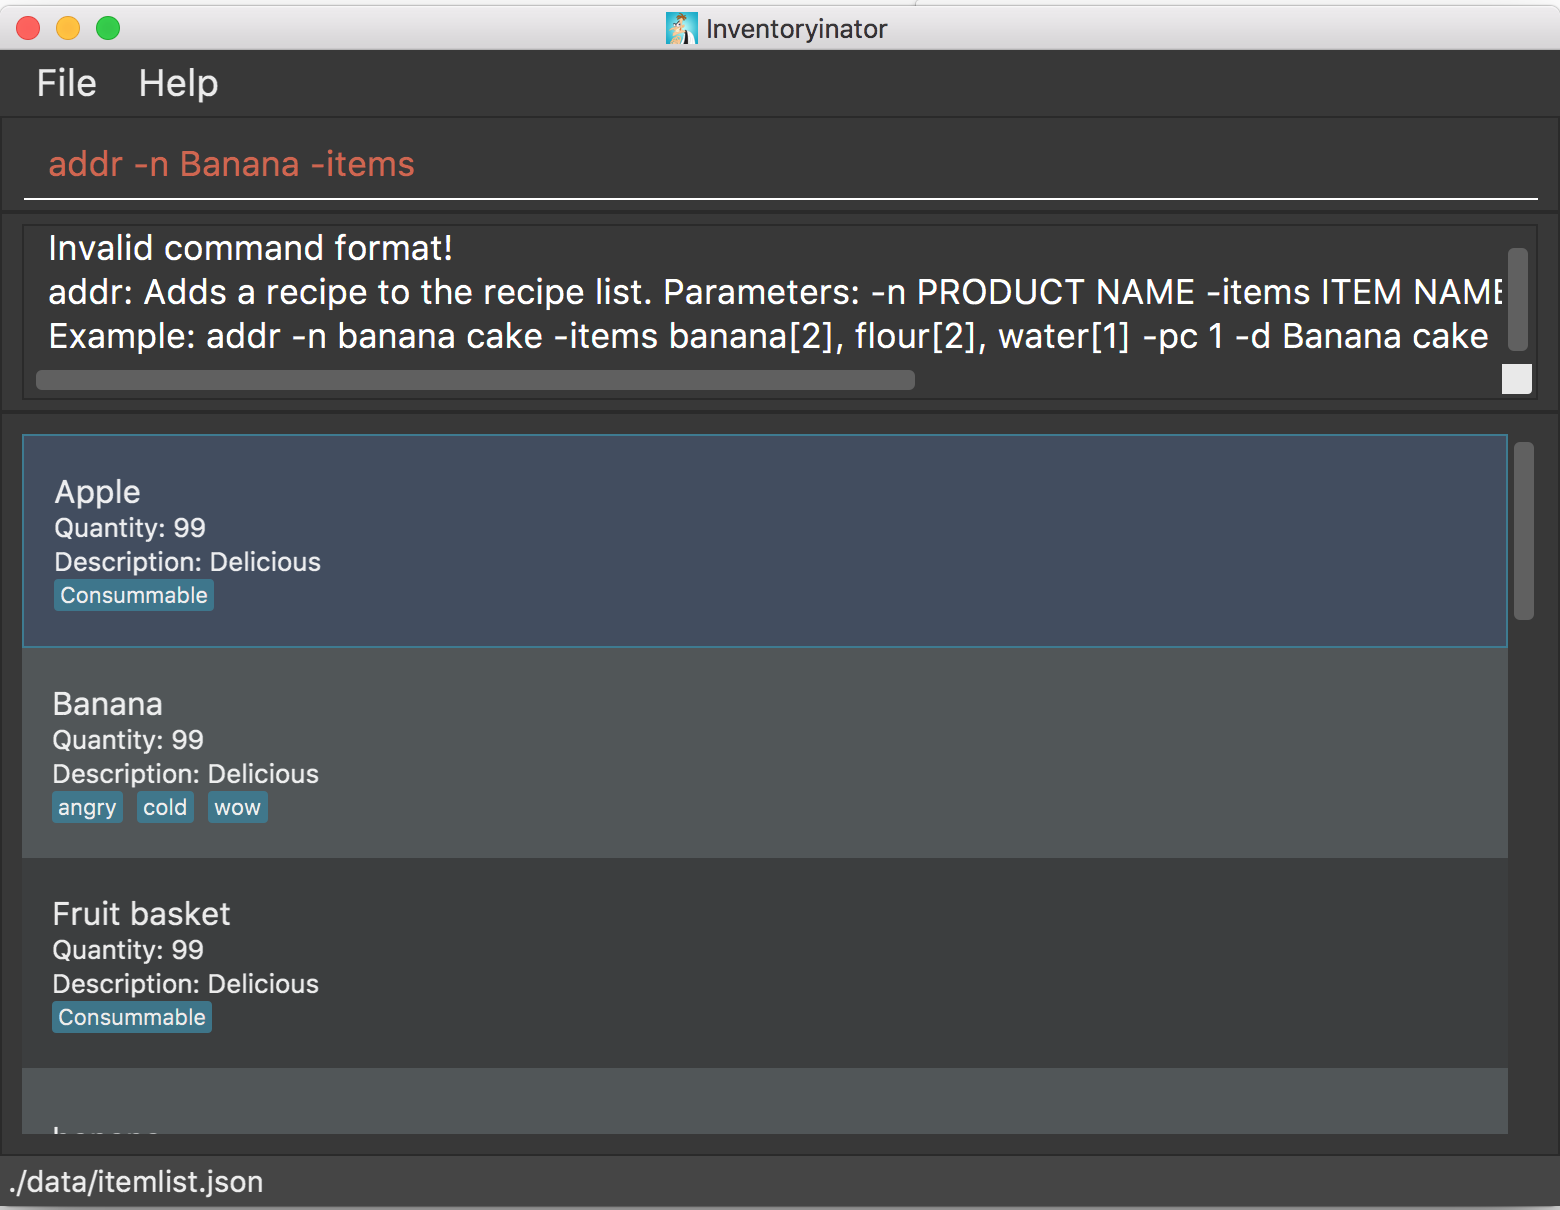
Task: Click the yellow minimize window button
Action: point(68,28)
